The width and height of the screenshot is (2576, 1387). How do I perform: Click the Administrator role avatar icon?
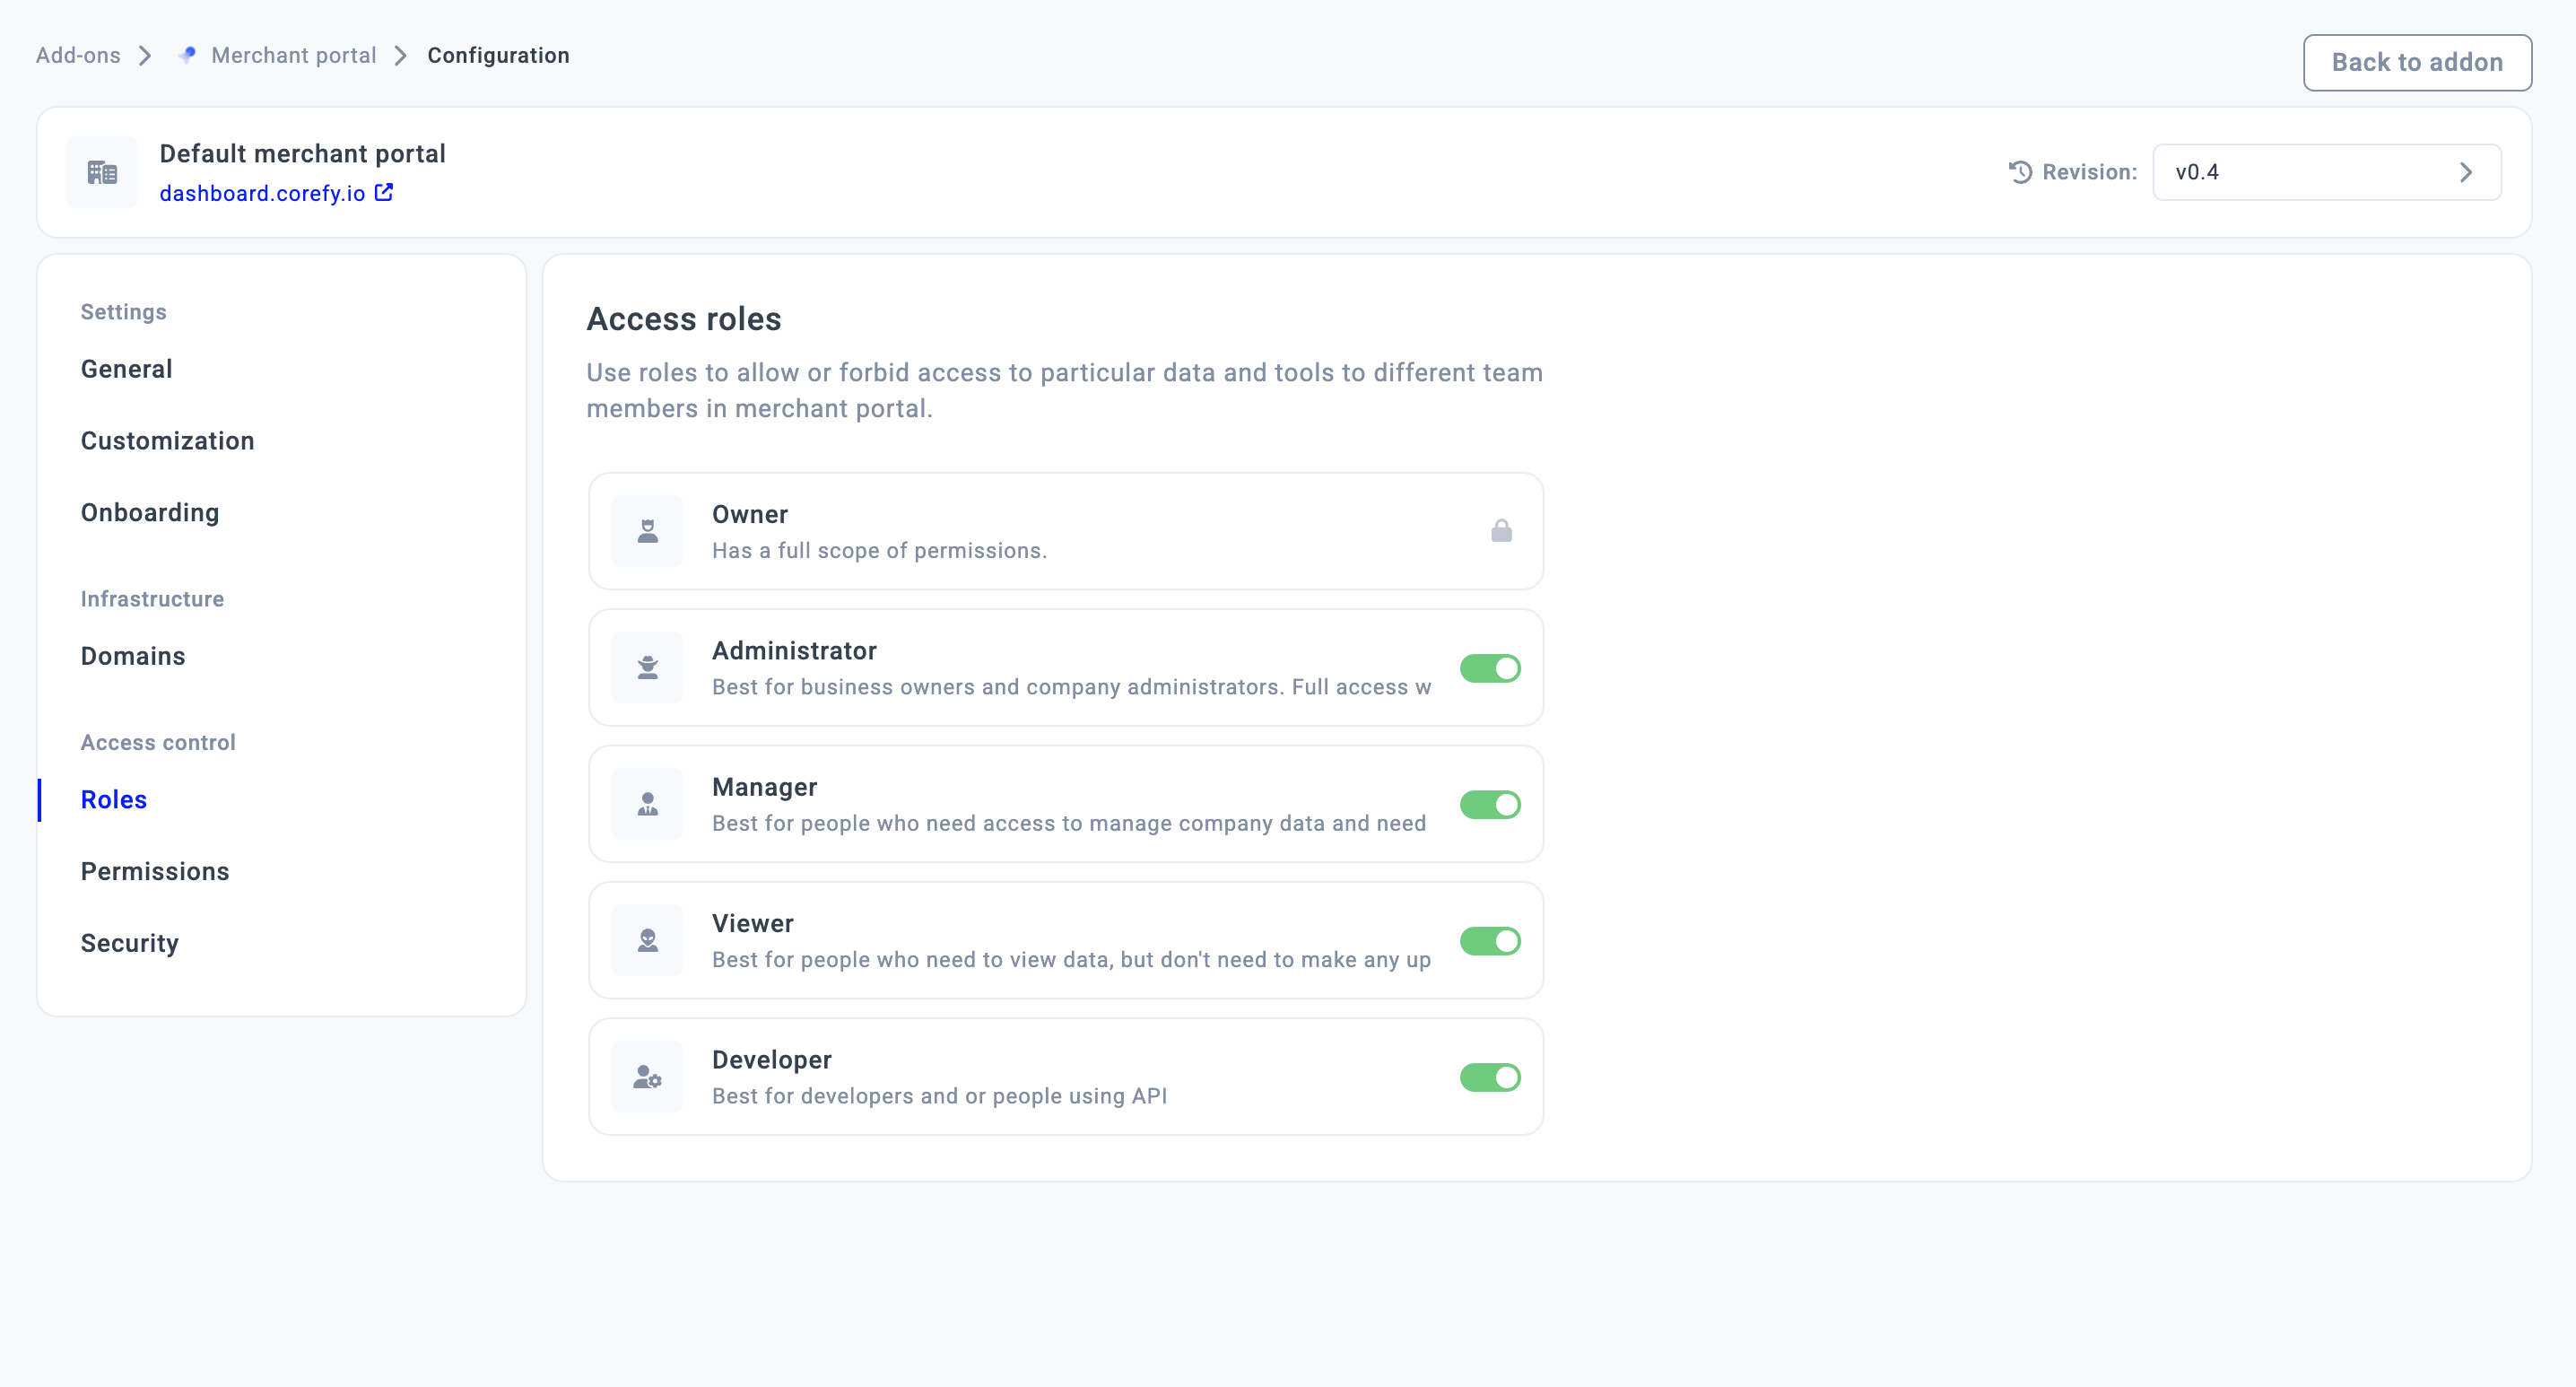click(647, 667)
